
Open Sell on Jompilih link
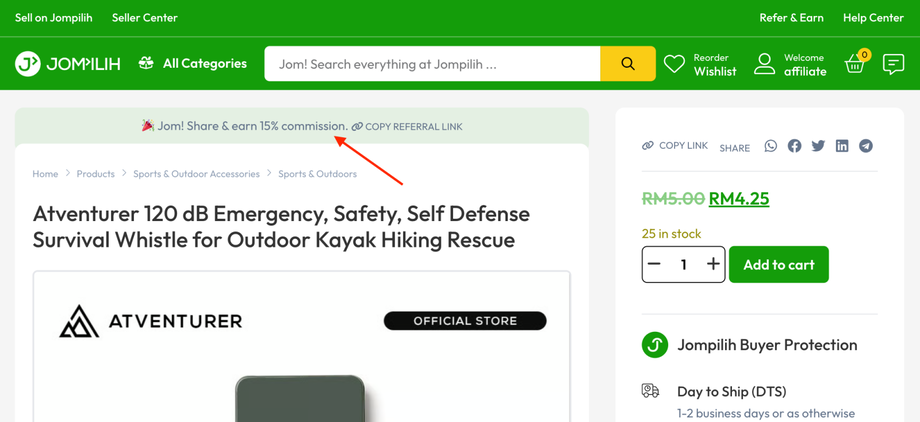point(53,18)
